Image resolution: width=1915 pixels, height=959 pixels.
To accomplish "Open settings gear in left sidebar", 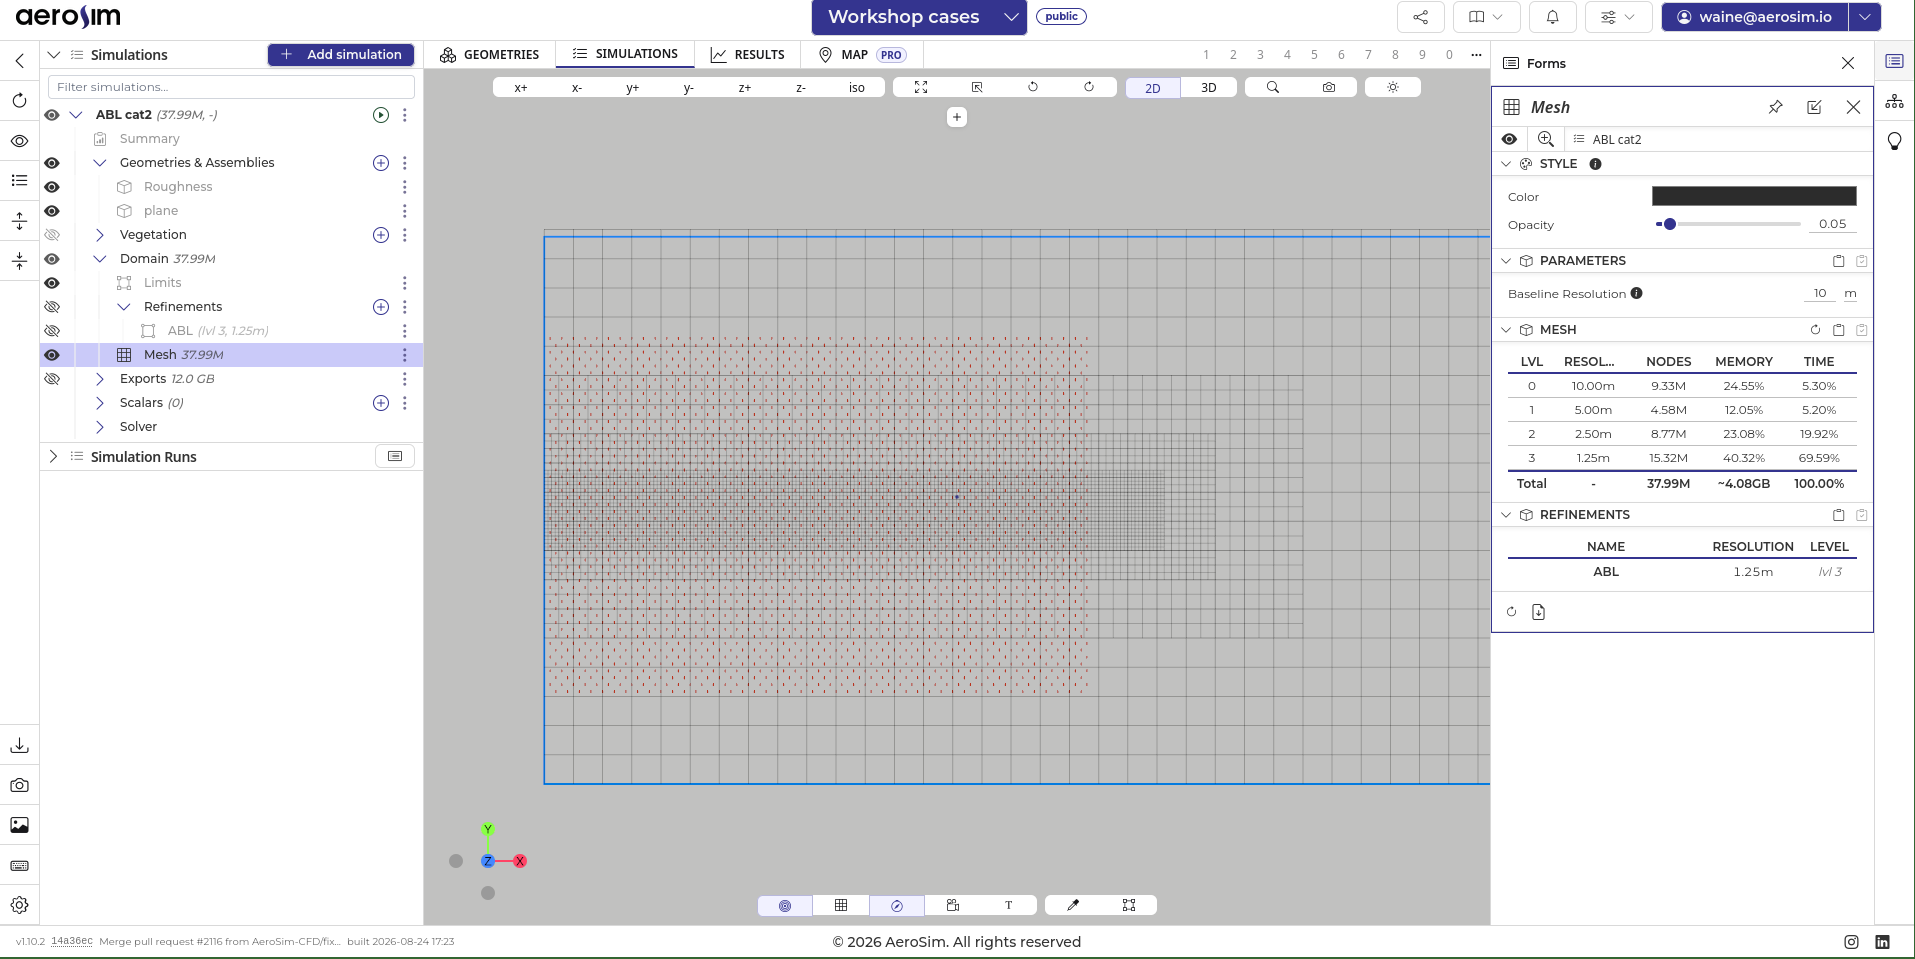I will pyautogui.click(x=19, y=905).
